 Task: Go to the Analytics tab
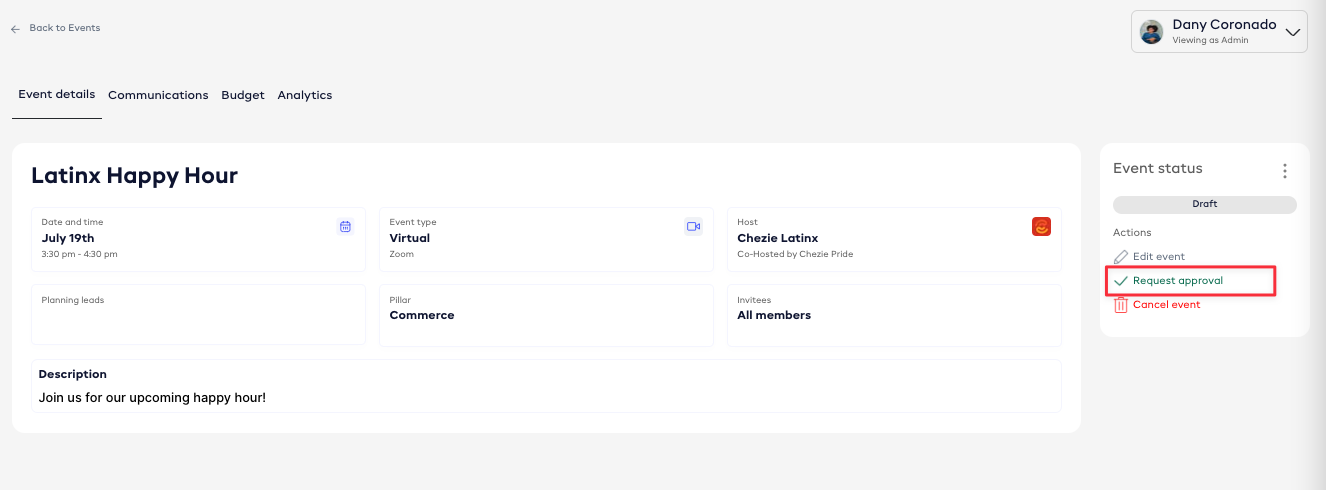click(x=305, y=95)
